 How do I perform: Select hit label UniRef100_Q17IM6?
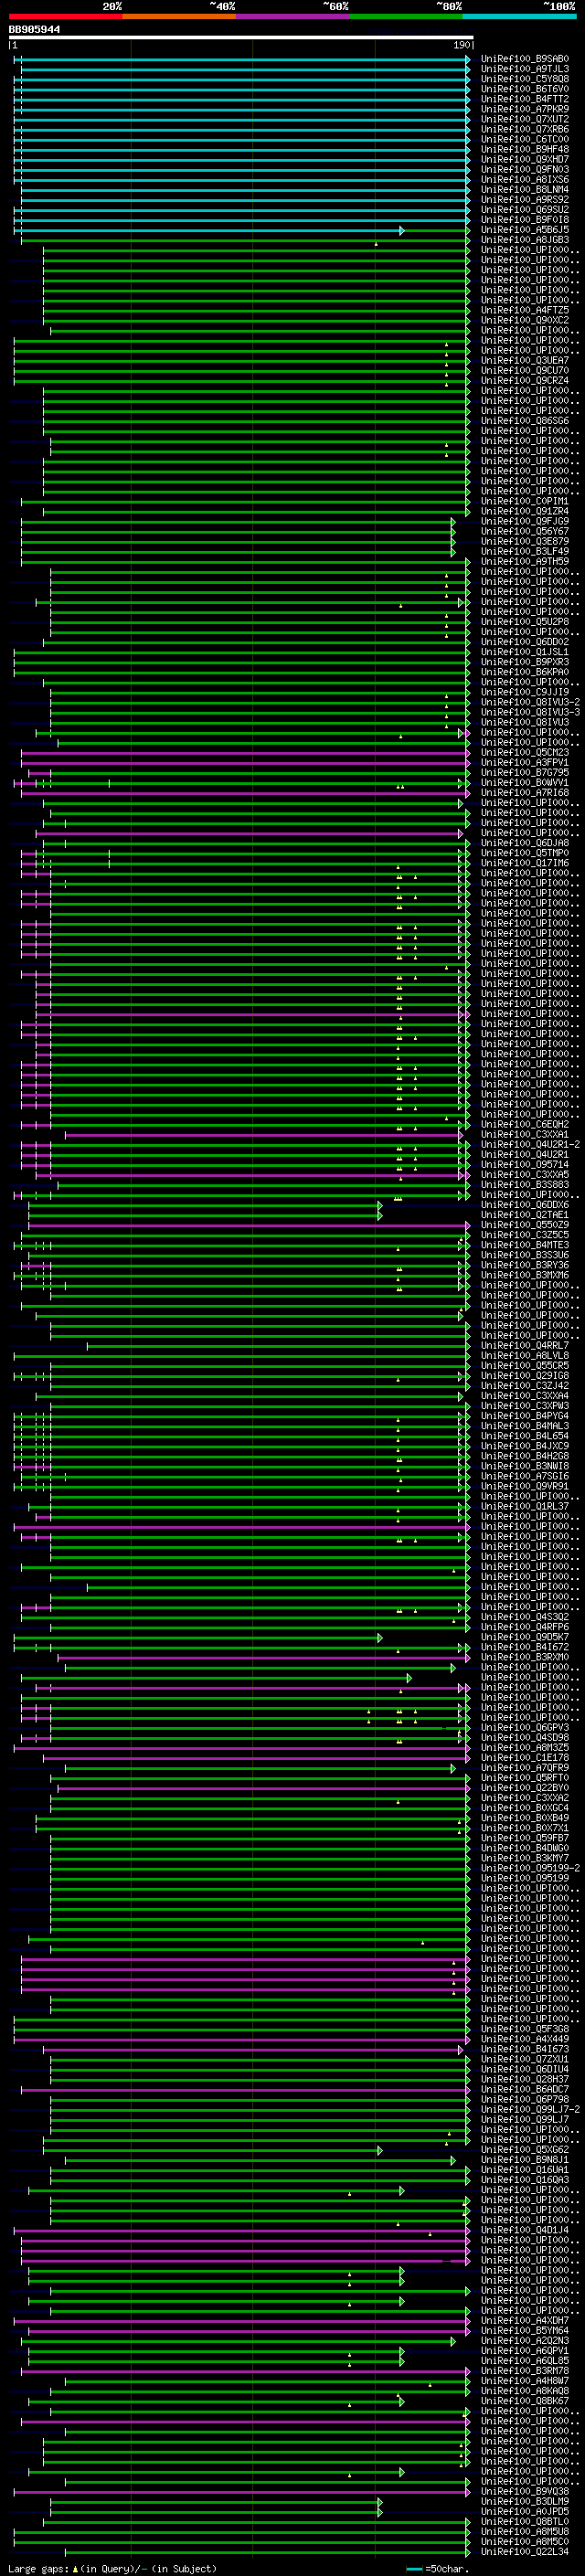[525, 864]
